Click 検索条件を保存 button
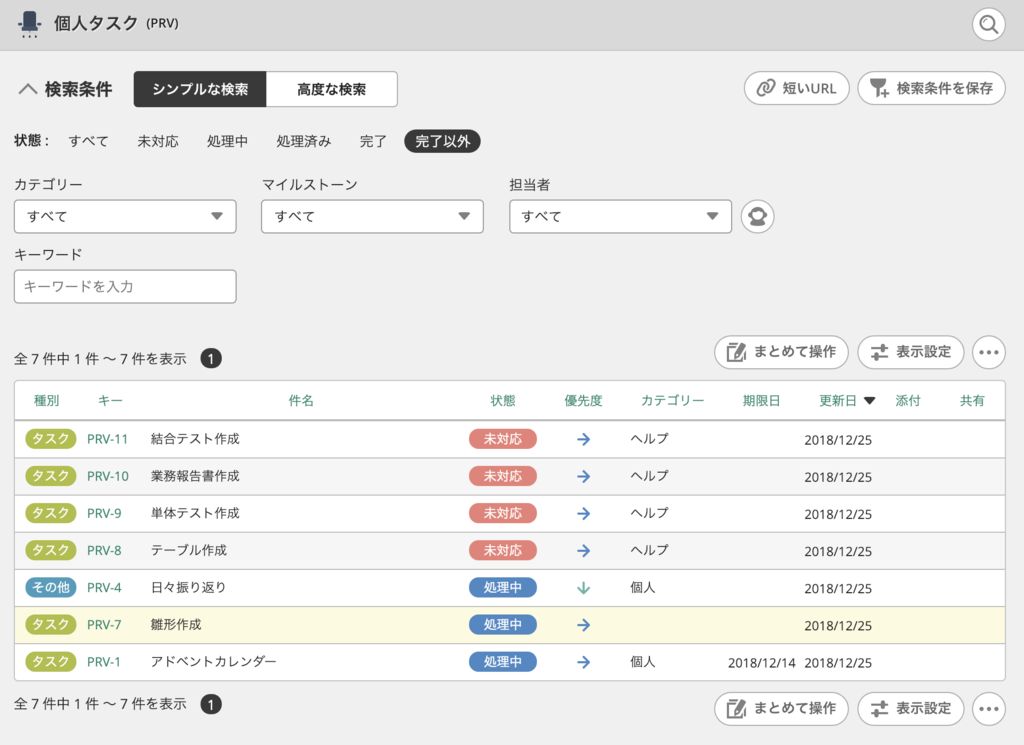The image size is (1024, 745). (x=931, y=88)
